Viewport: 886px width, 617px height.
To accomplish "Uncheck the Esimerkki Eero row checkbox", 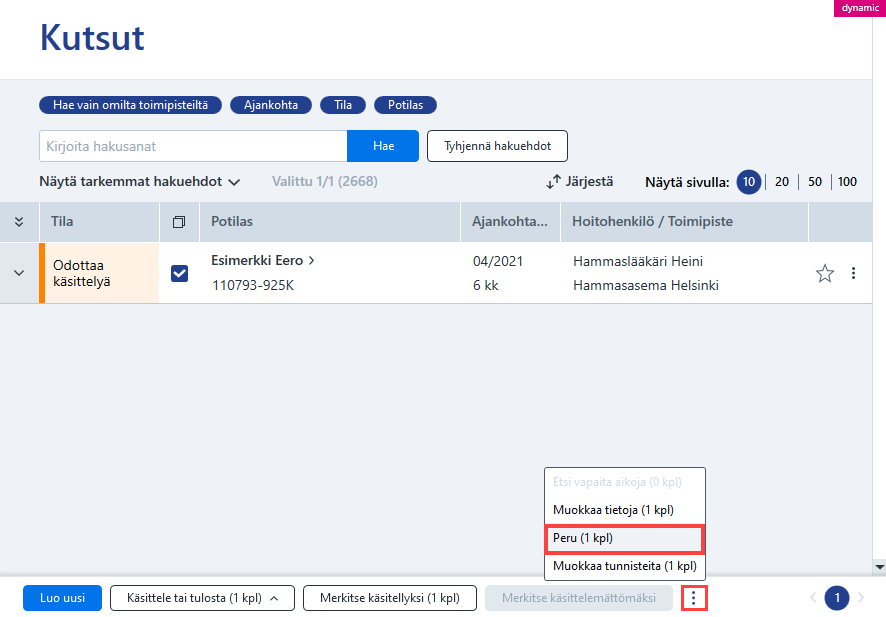I will pyautogui.click(x=179, y=273).
